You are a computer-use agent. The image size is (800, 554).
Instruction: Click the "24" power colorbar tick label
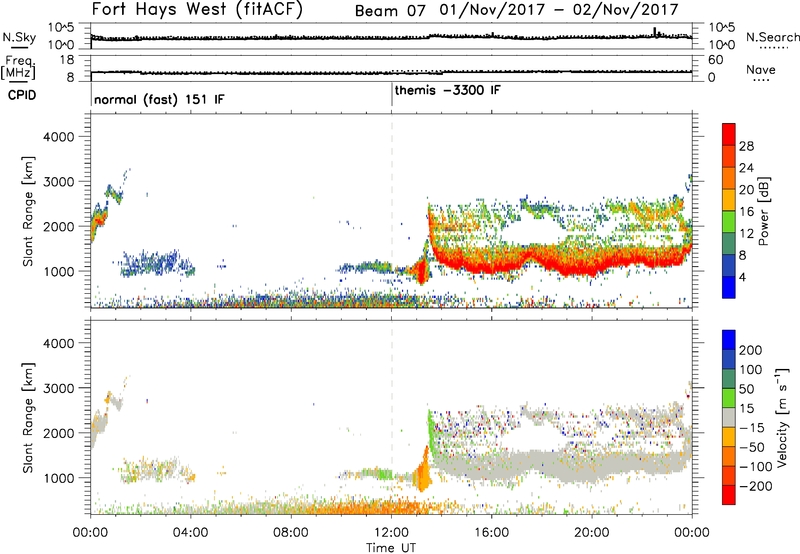pos(746,168)
